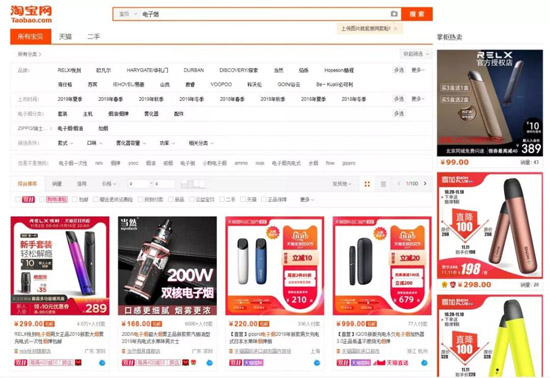Toggle the 包邮 free shipping checkbox

click(75, 199)
